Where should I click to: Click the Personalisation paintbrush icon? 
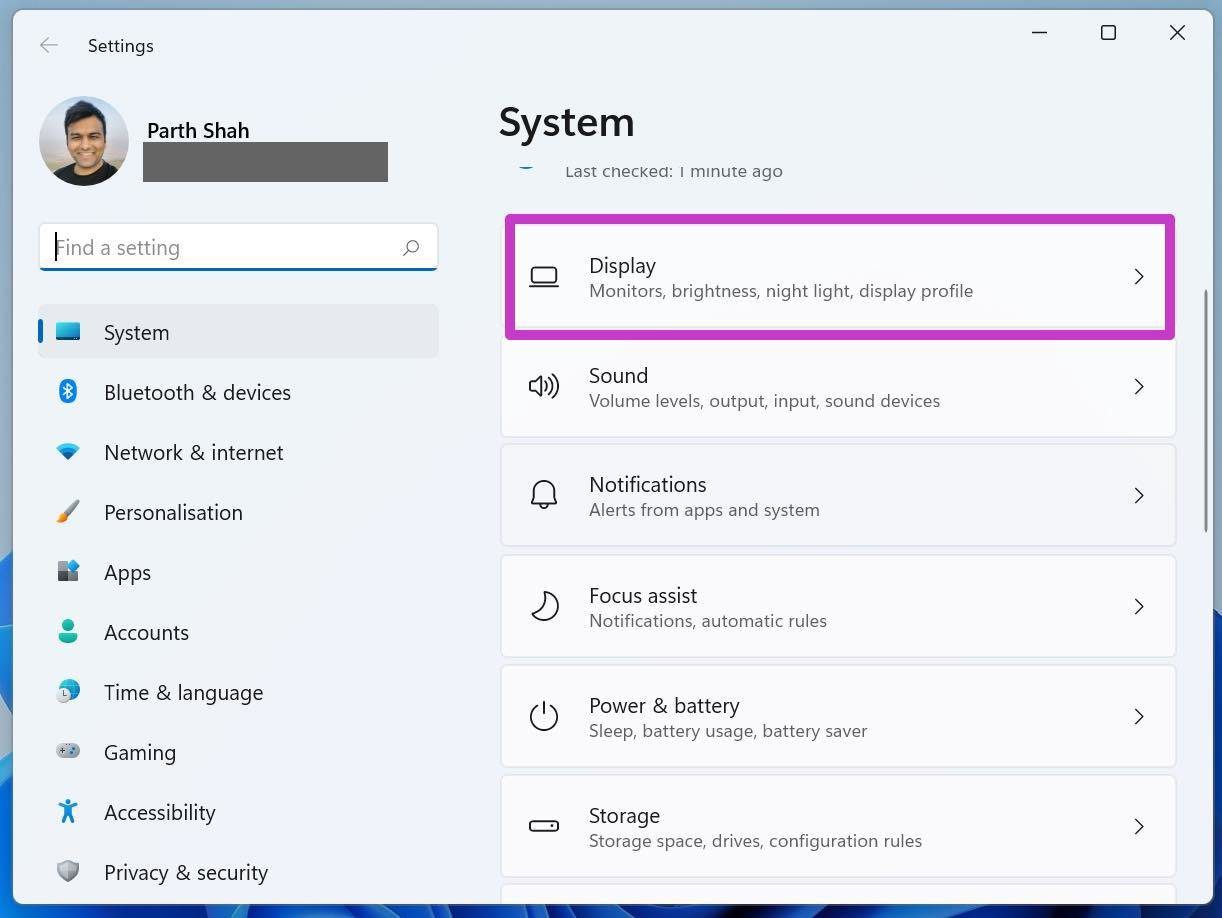pyautogui.click(x=68, y=512)
